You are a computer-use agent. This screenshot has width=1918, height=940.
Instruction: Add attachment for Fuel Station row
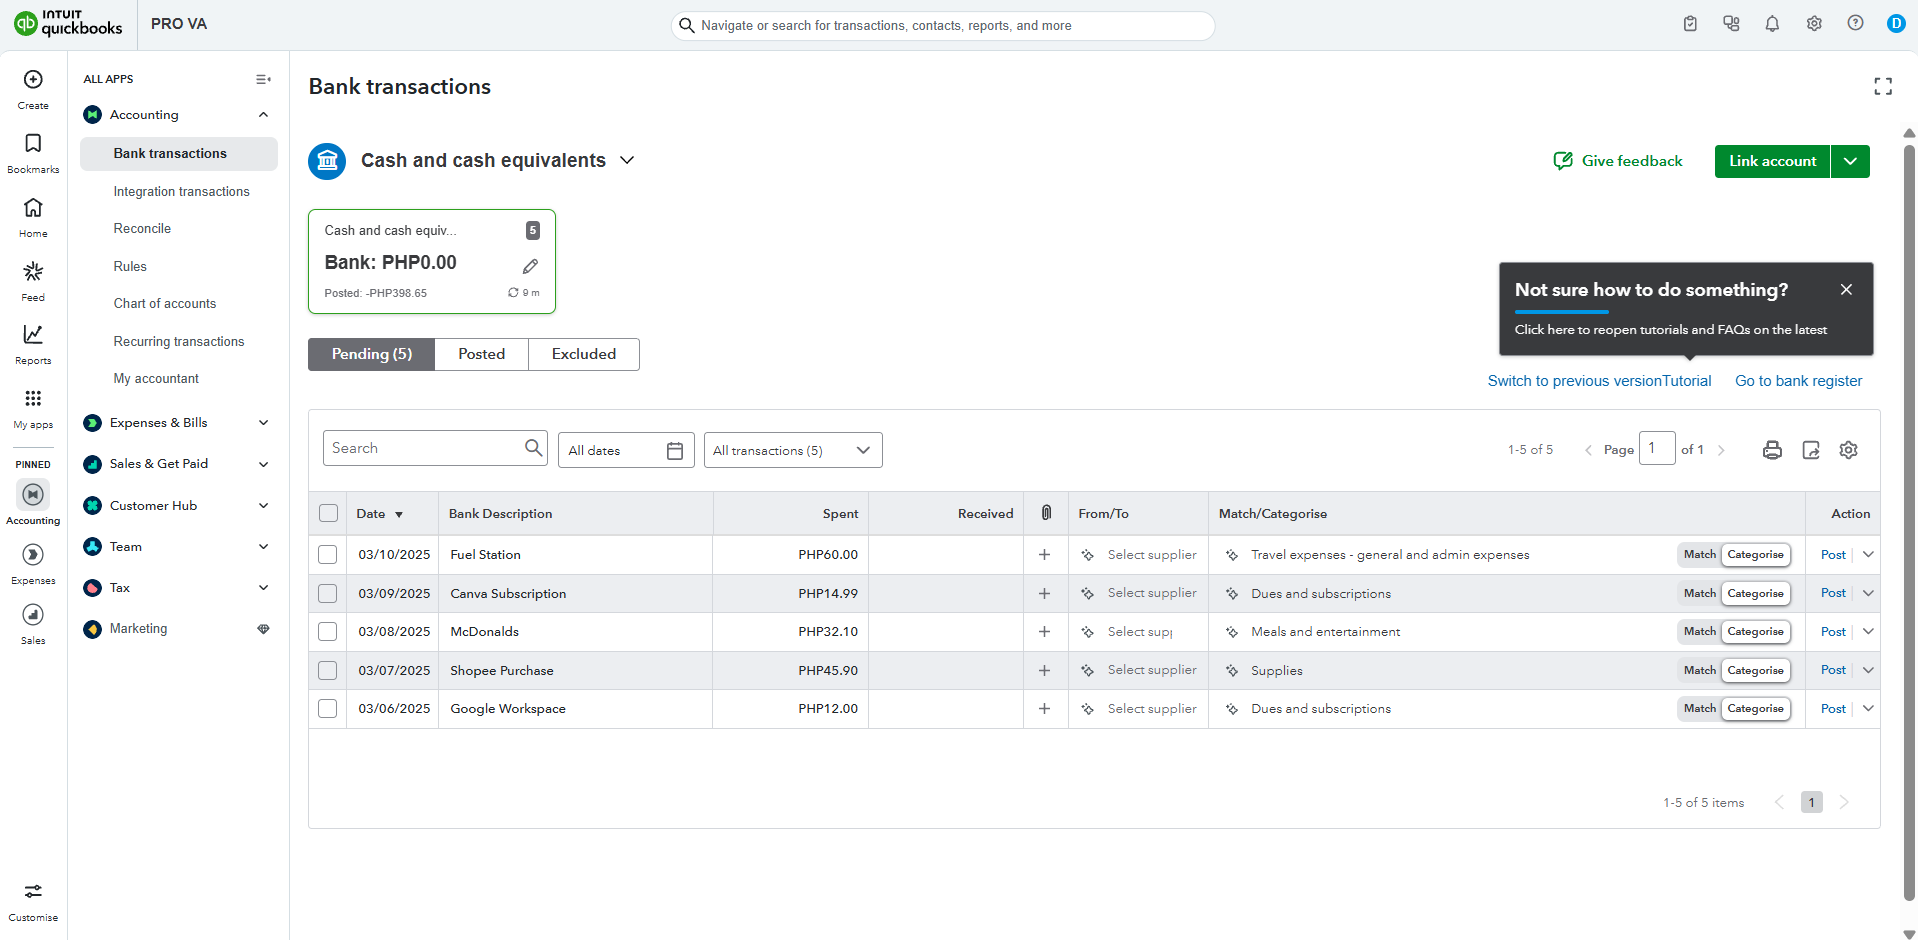point(1044,555)
